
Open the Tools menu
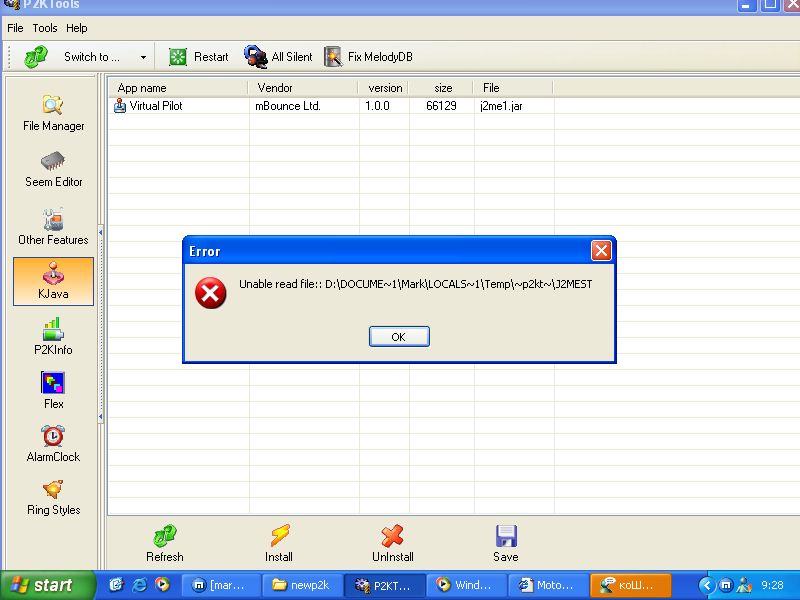[x=45, y=28]
